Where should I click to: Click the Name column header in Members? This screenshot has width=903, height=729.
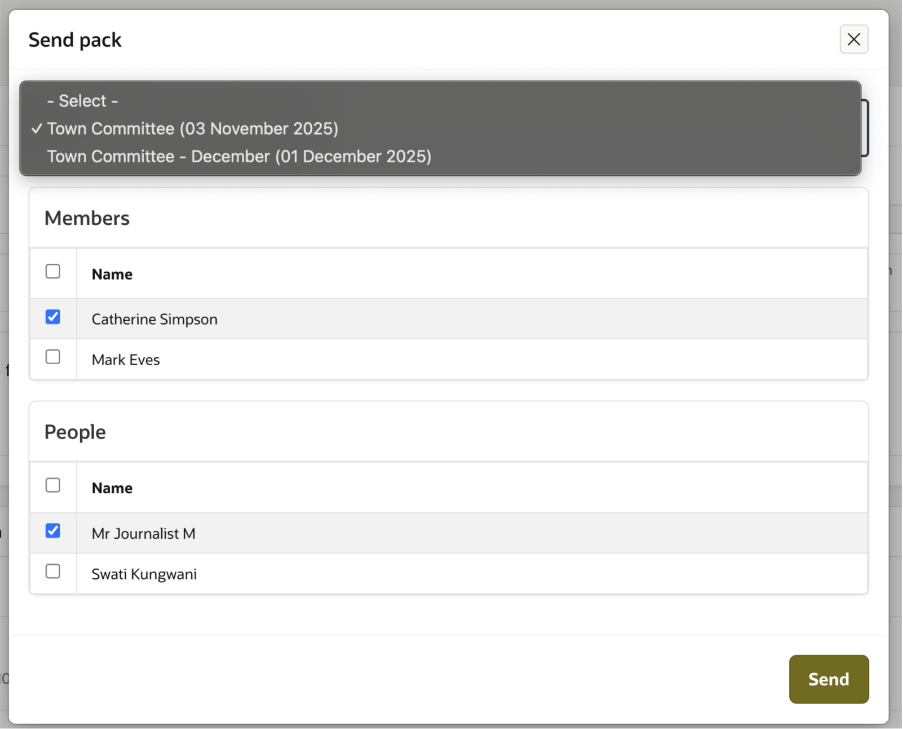pyautogui.click(x=111, y=273)
